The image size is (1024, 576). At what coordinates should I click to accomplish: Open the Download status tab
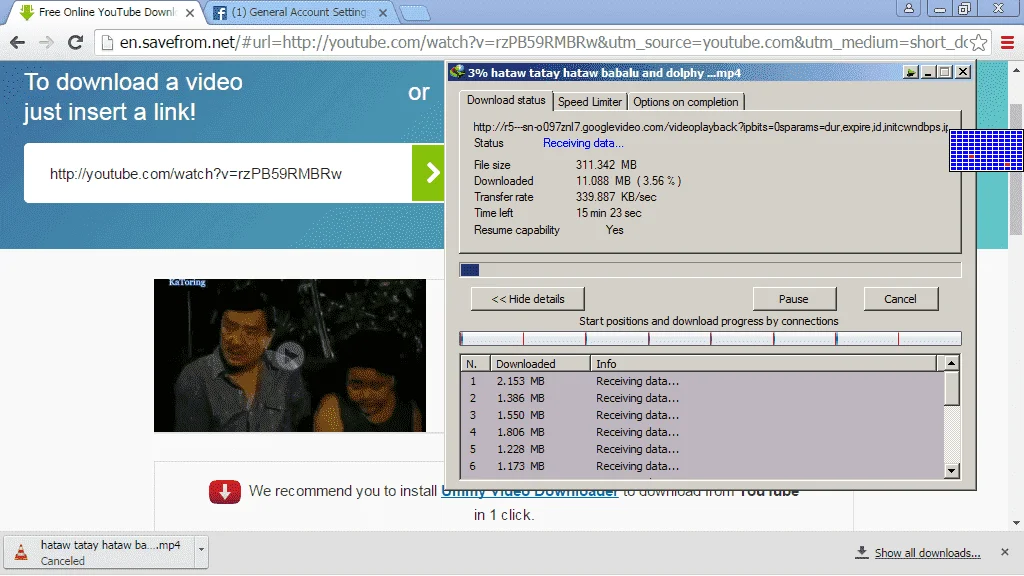506,100
